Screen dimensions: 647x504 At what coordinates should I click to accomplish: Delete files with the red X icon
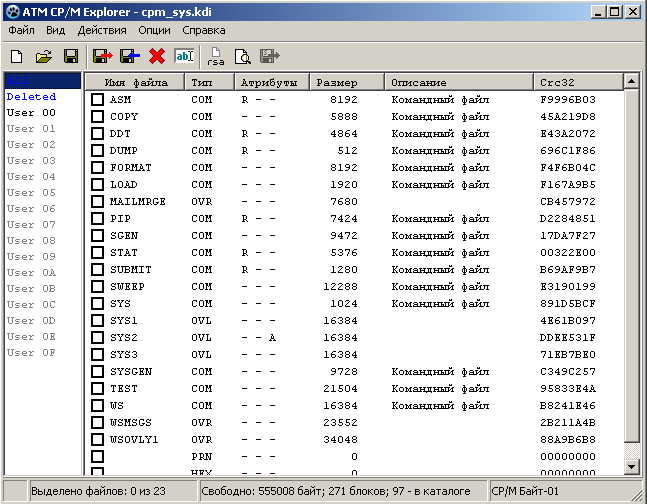pos(157,56)
